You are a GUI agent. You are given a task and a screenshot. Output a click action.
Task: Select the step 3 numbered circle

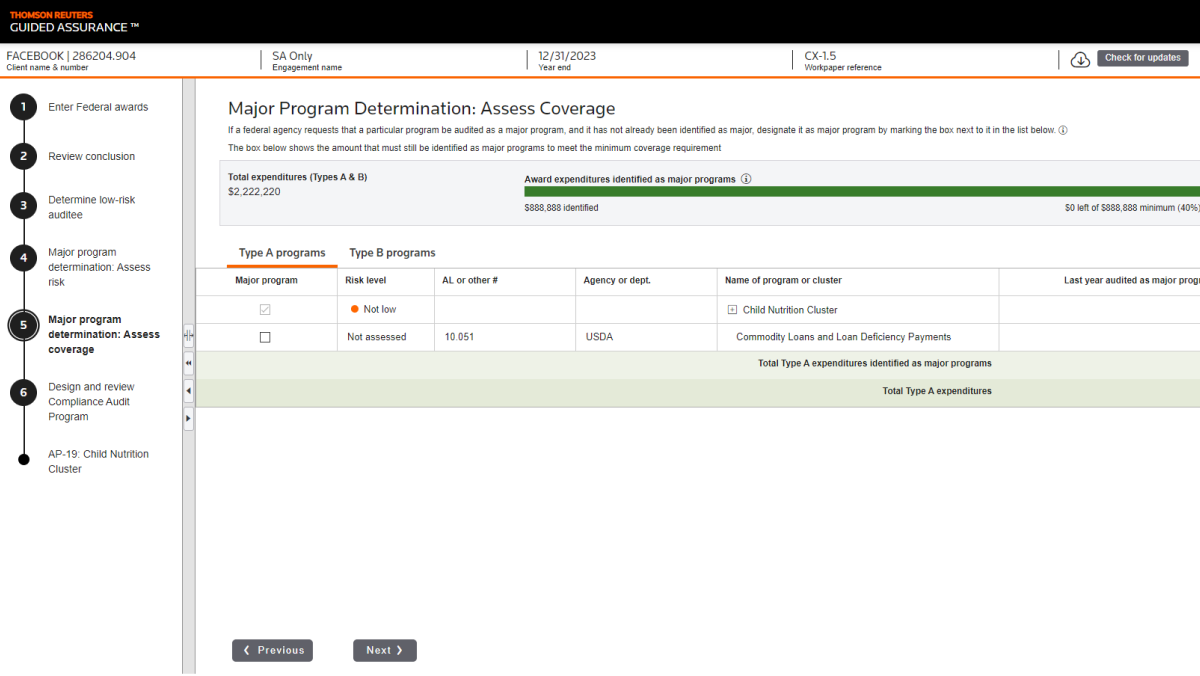[24, 207]
